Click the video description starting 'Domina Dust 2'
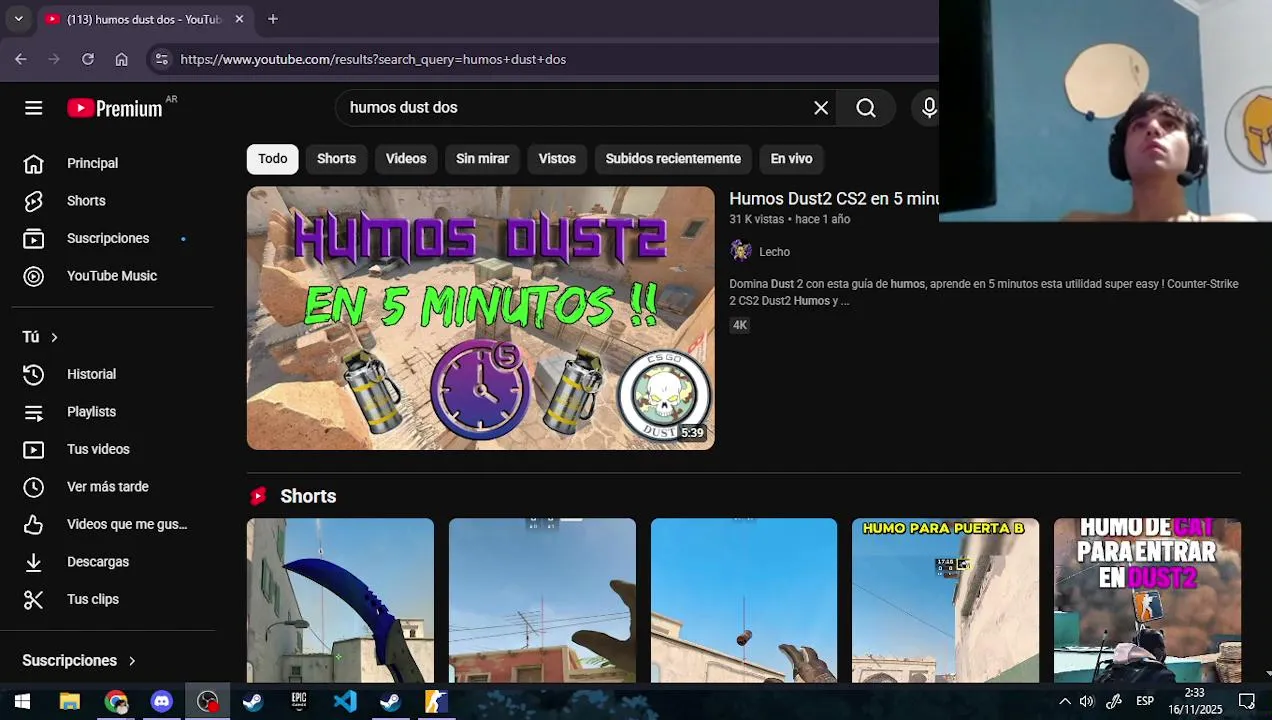1272x720 pixels. tap(984, 292)
